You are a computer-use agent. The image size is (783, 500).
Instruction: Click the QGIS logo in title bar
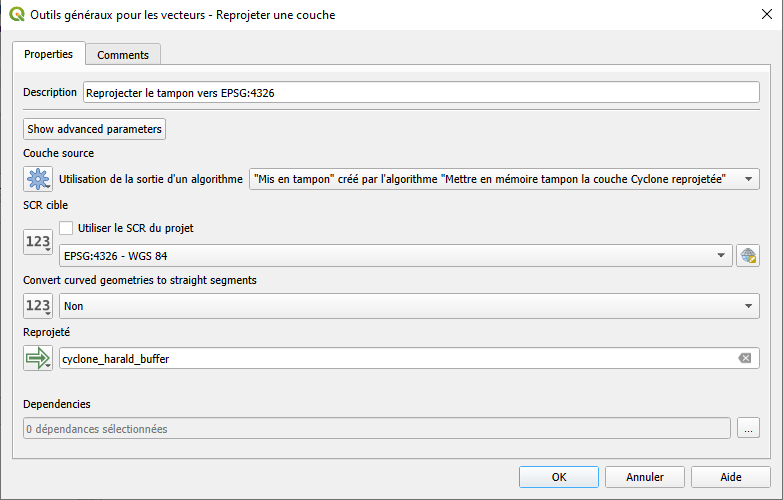tap(17, 15)
